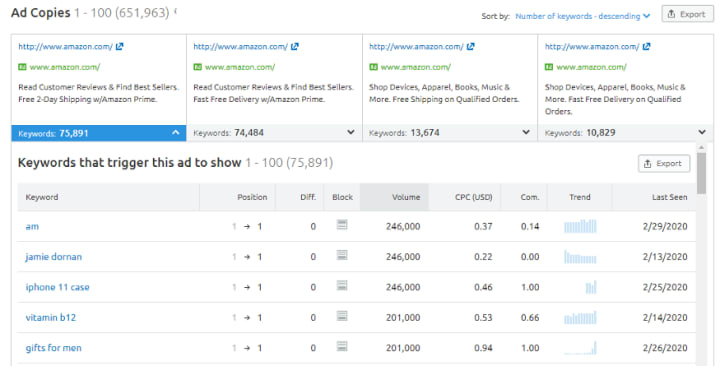
Task: Click the block icon in the 'am' row
Action: coord(342,225)
